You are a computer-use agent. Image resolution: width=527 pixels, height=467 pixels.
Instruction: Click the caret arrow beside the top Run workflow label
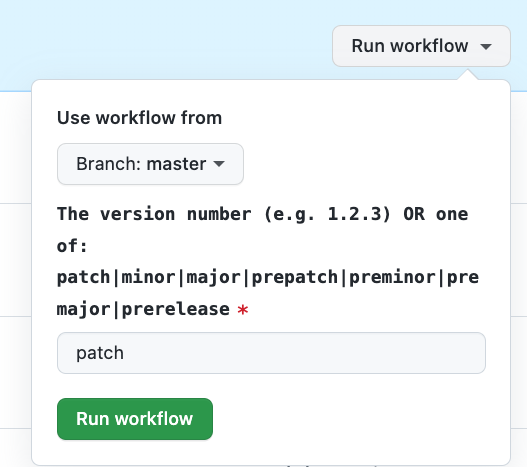coord(486,47)
